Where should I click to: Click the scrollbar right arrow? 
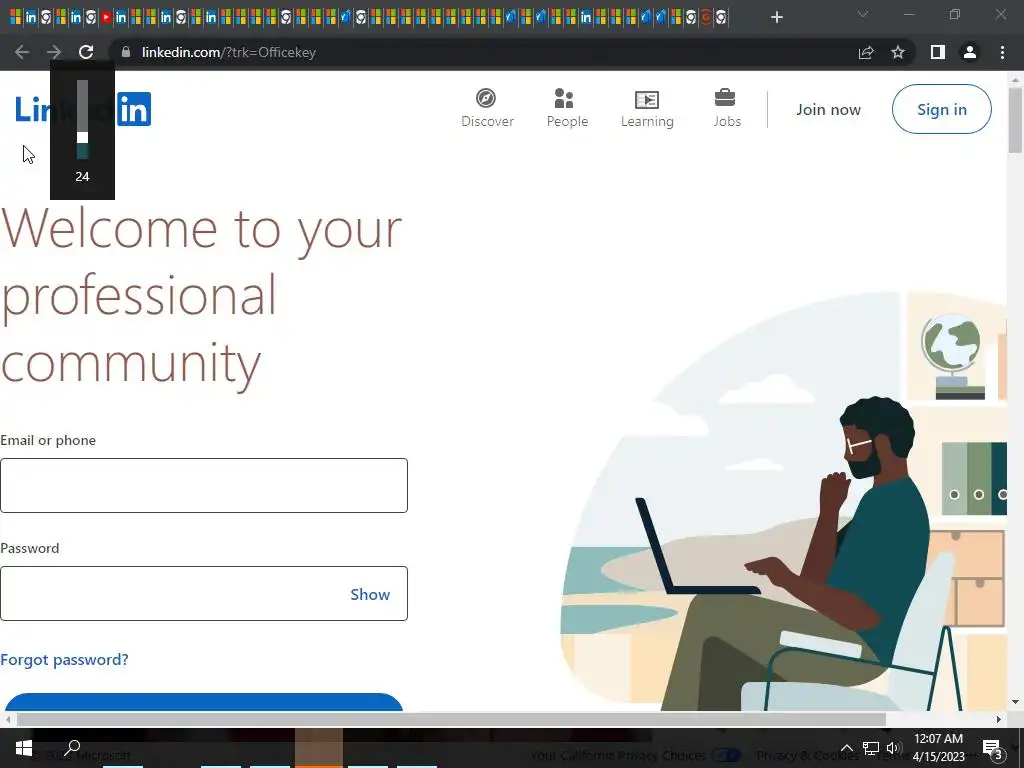(x=999, y=719)
